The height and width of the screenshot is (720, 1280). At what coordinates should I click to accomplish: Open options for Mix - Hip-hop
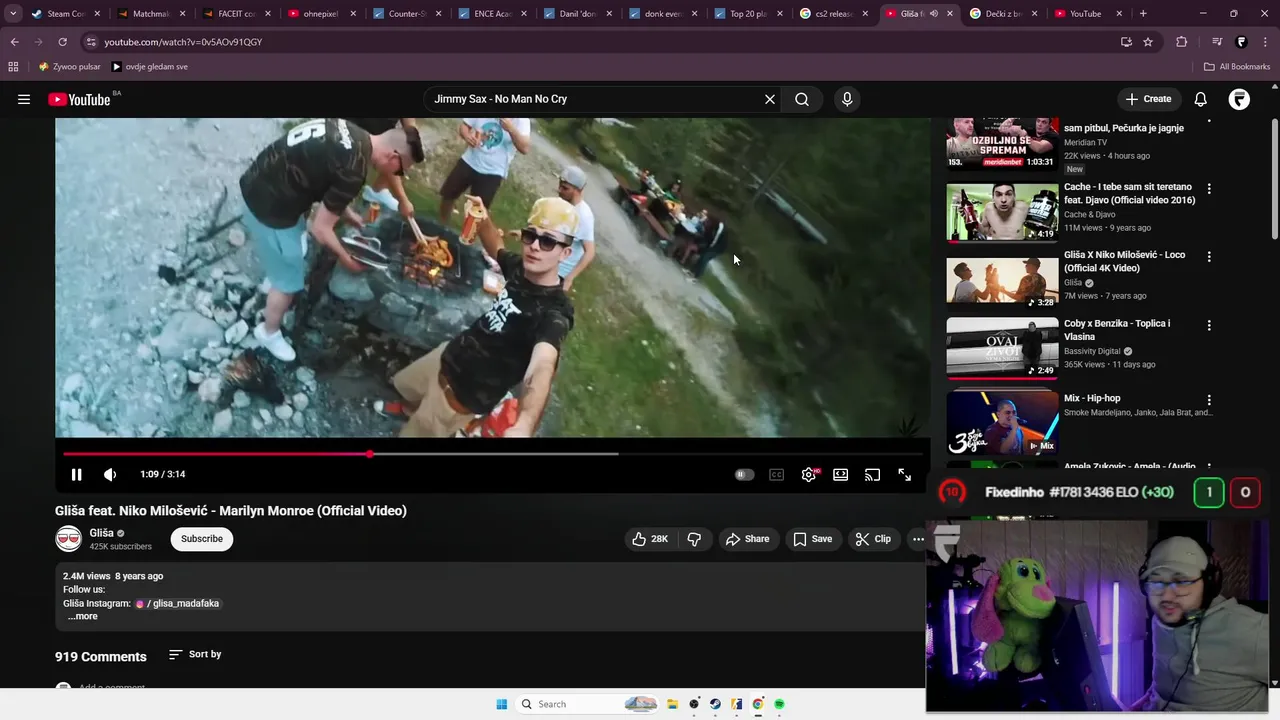(x=1209, y=400)
